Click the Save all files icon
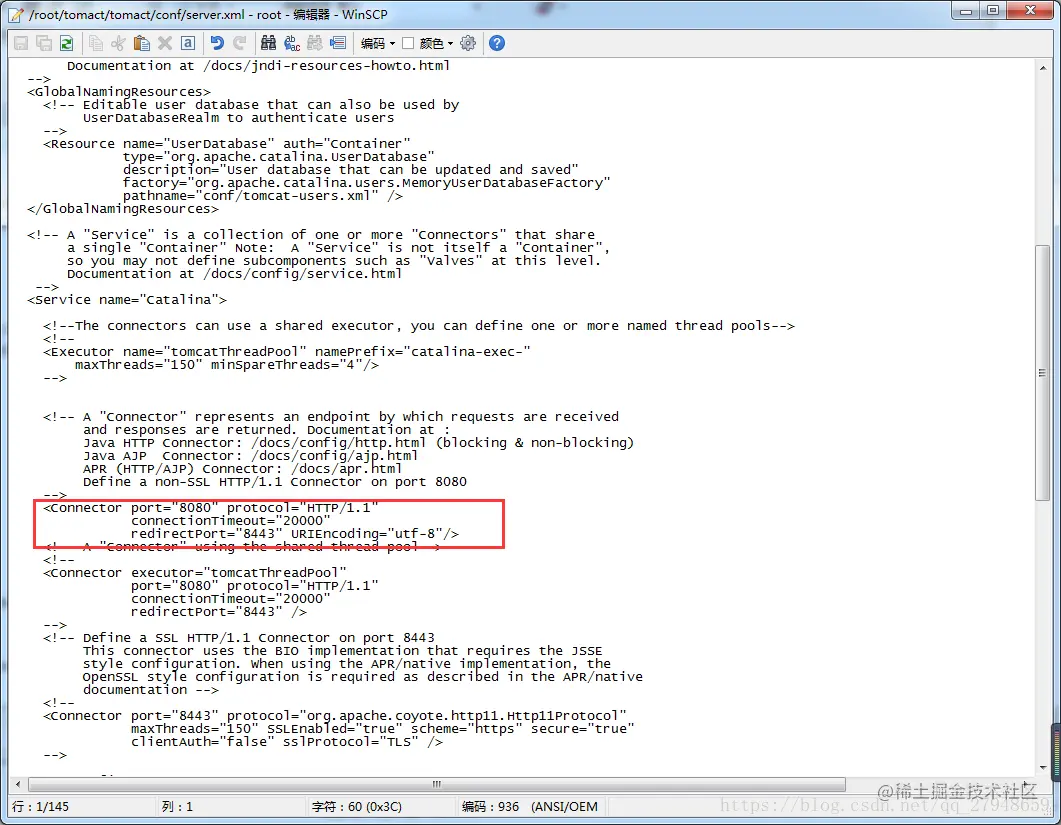 click(44, 43)
